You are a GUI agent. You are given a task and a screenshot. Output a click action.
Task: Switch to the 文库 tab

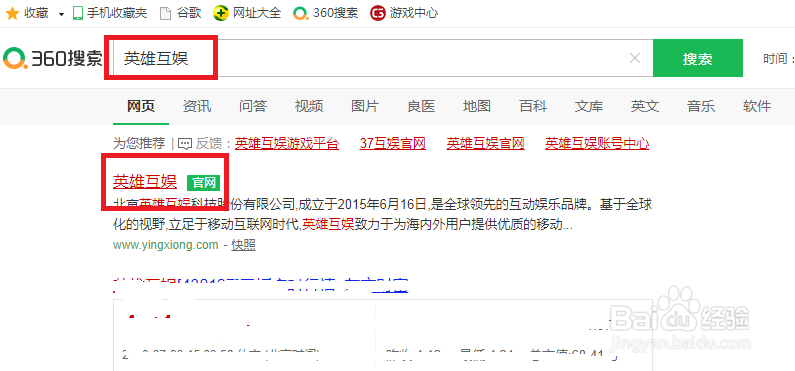point(589,106)
